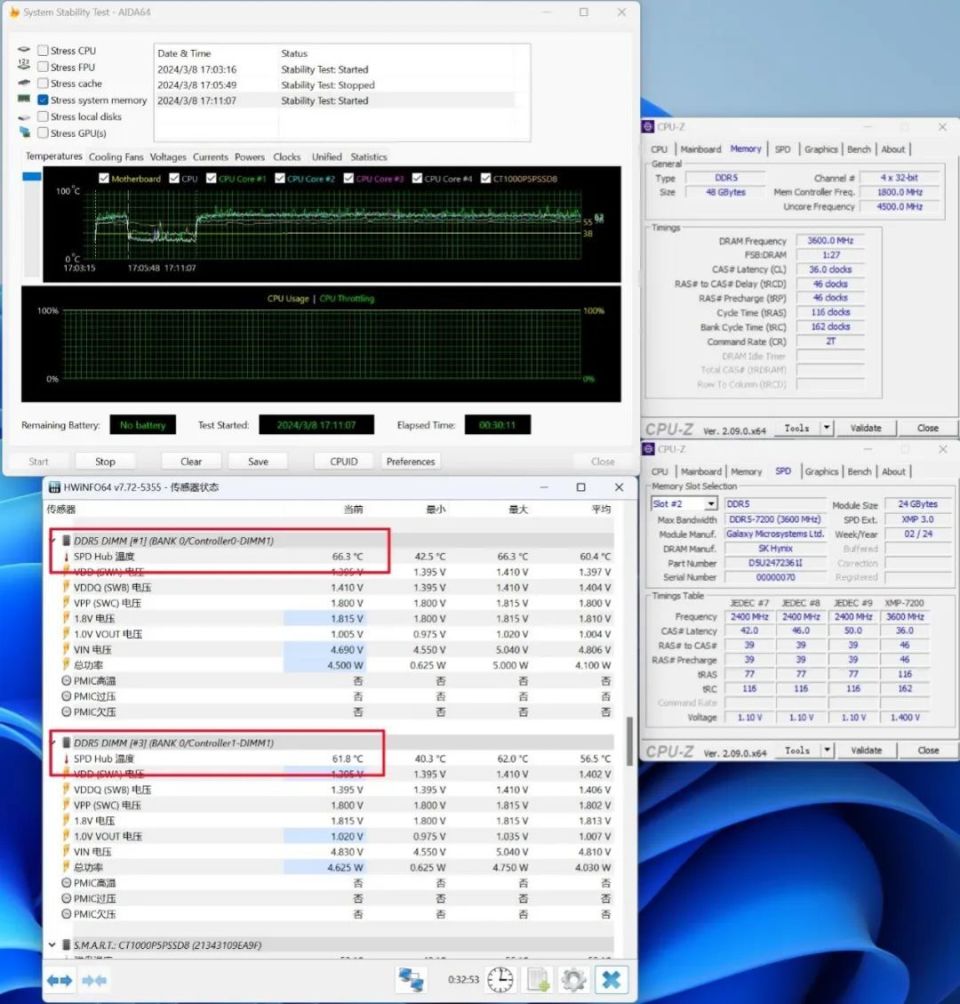Image resolution: width=960 pixels, height=1004 pixels.
Task: Close sensors with the blue X icon
Action: pos(611,979)
